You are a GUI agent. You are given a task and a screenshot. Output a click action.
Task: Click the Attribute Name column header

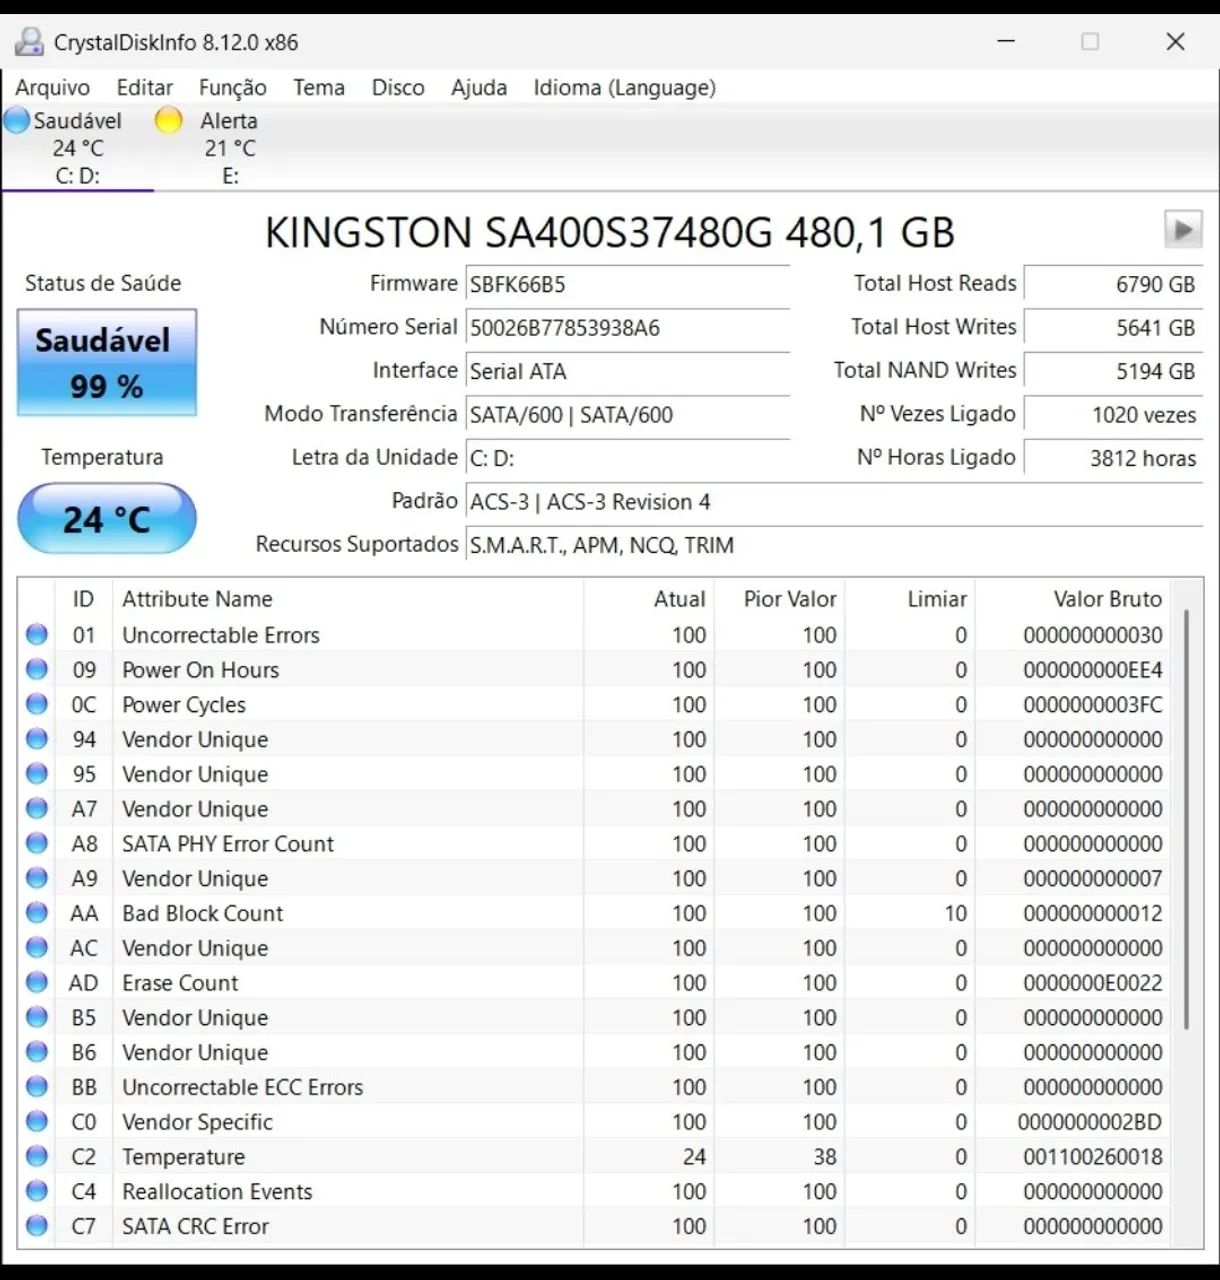[348, 599]
